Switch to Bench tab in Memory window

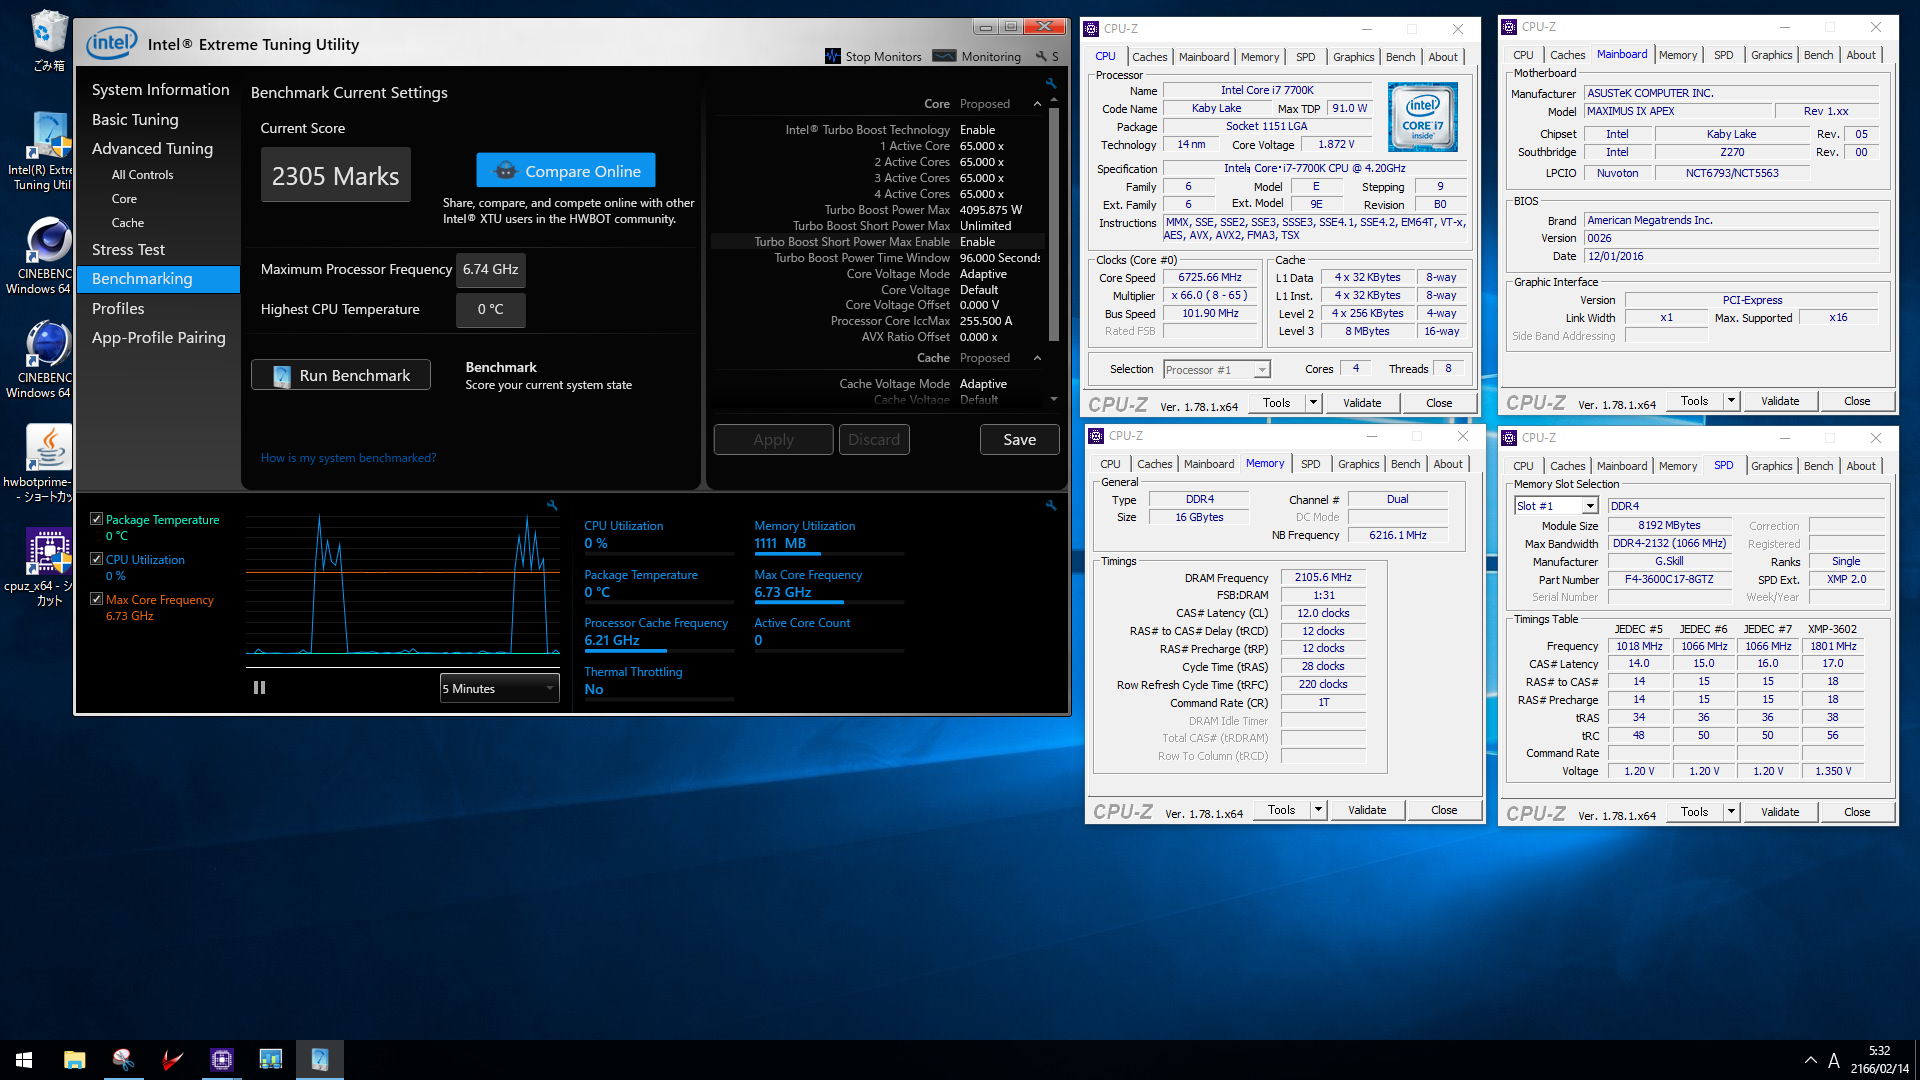[x=1405, y=464]
